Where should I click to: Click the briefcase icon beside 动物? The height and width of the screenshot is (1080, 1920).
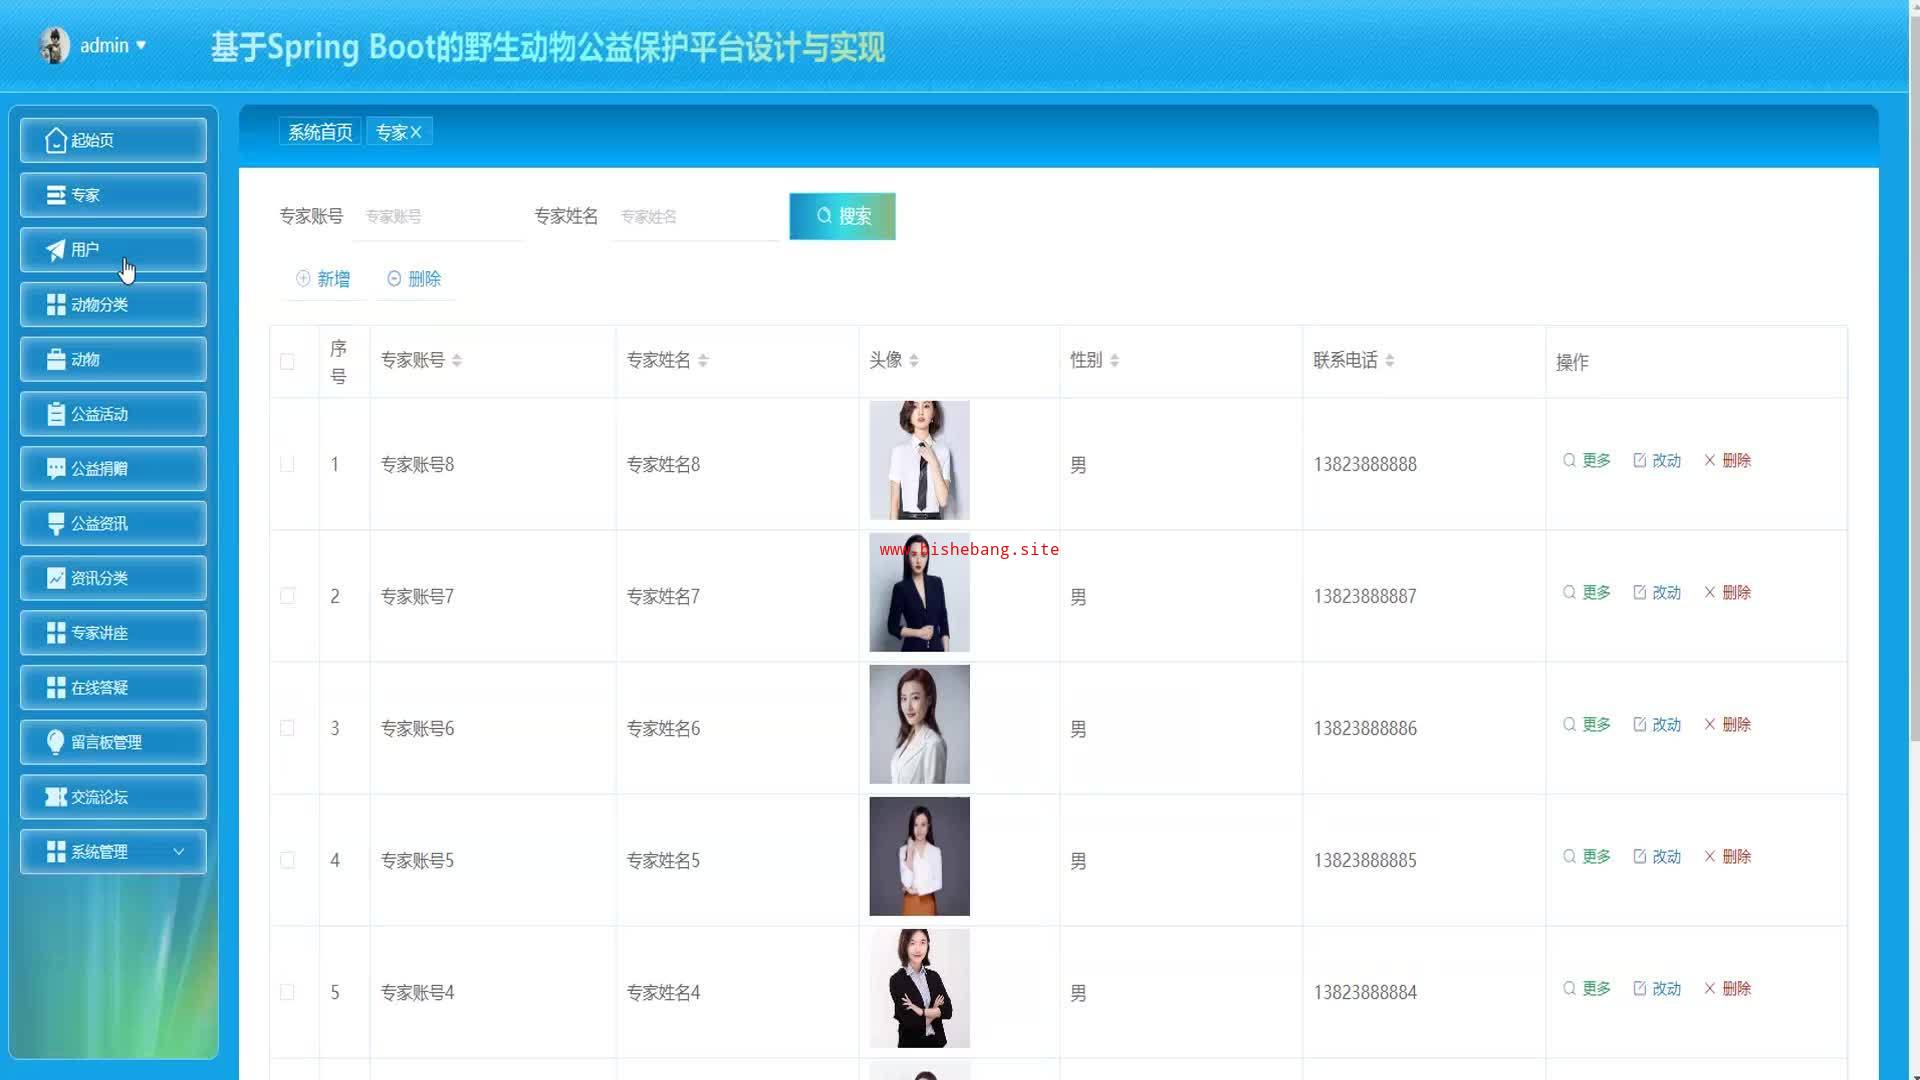point(56,360)
